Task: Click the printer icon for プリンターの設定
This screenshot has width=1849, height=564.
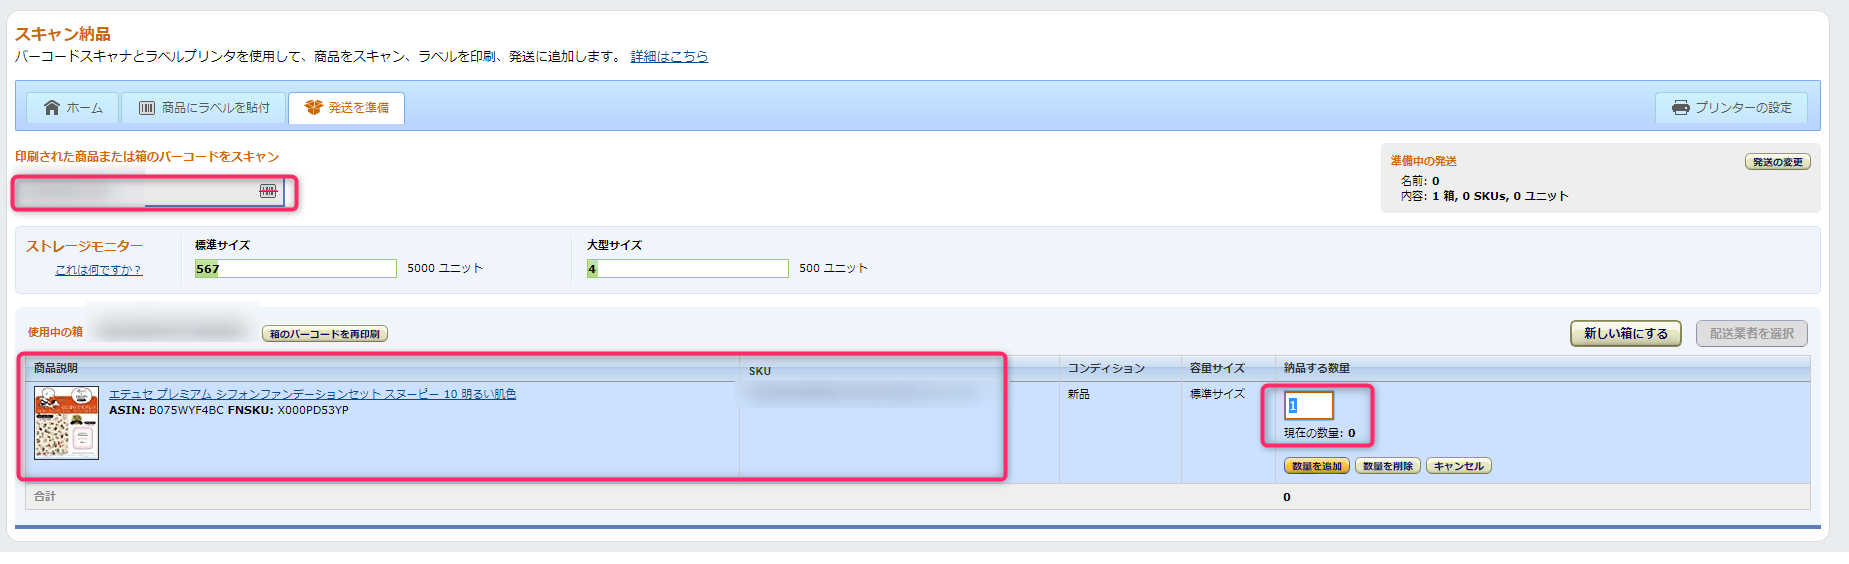Action: (1680, 108)
